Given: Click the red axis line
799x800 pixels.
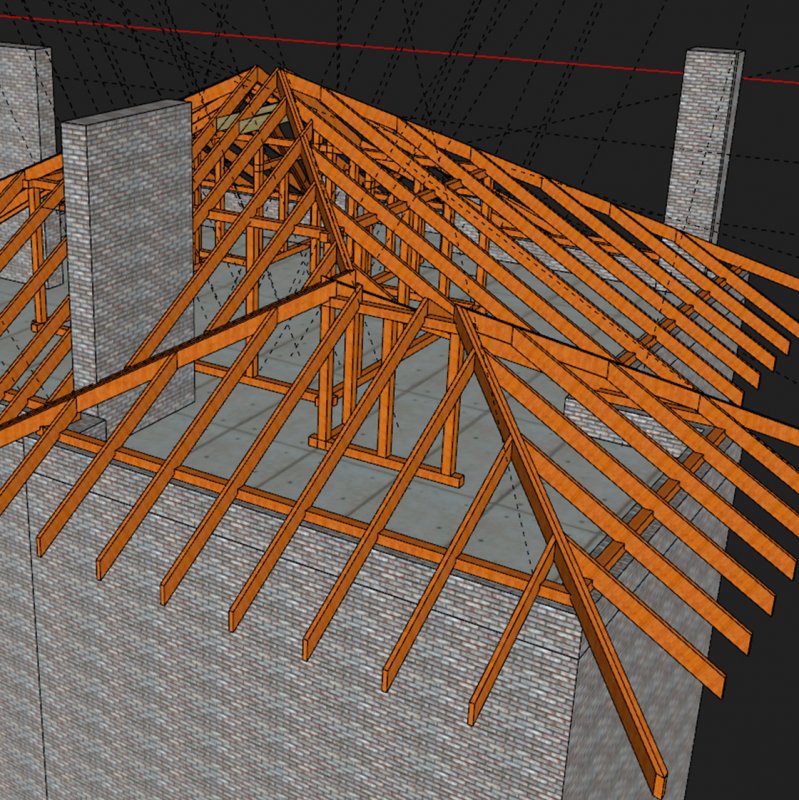Looking at the screenshot, I should click(x=398, y=47).
